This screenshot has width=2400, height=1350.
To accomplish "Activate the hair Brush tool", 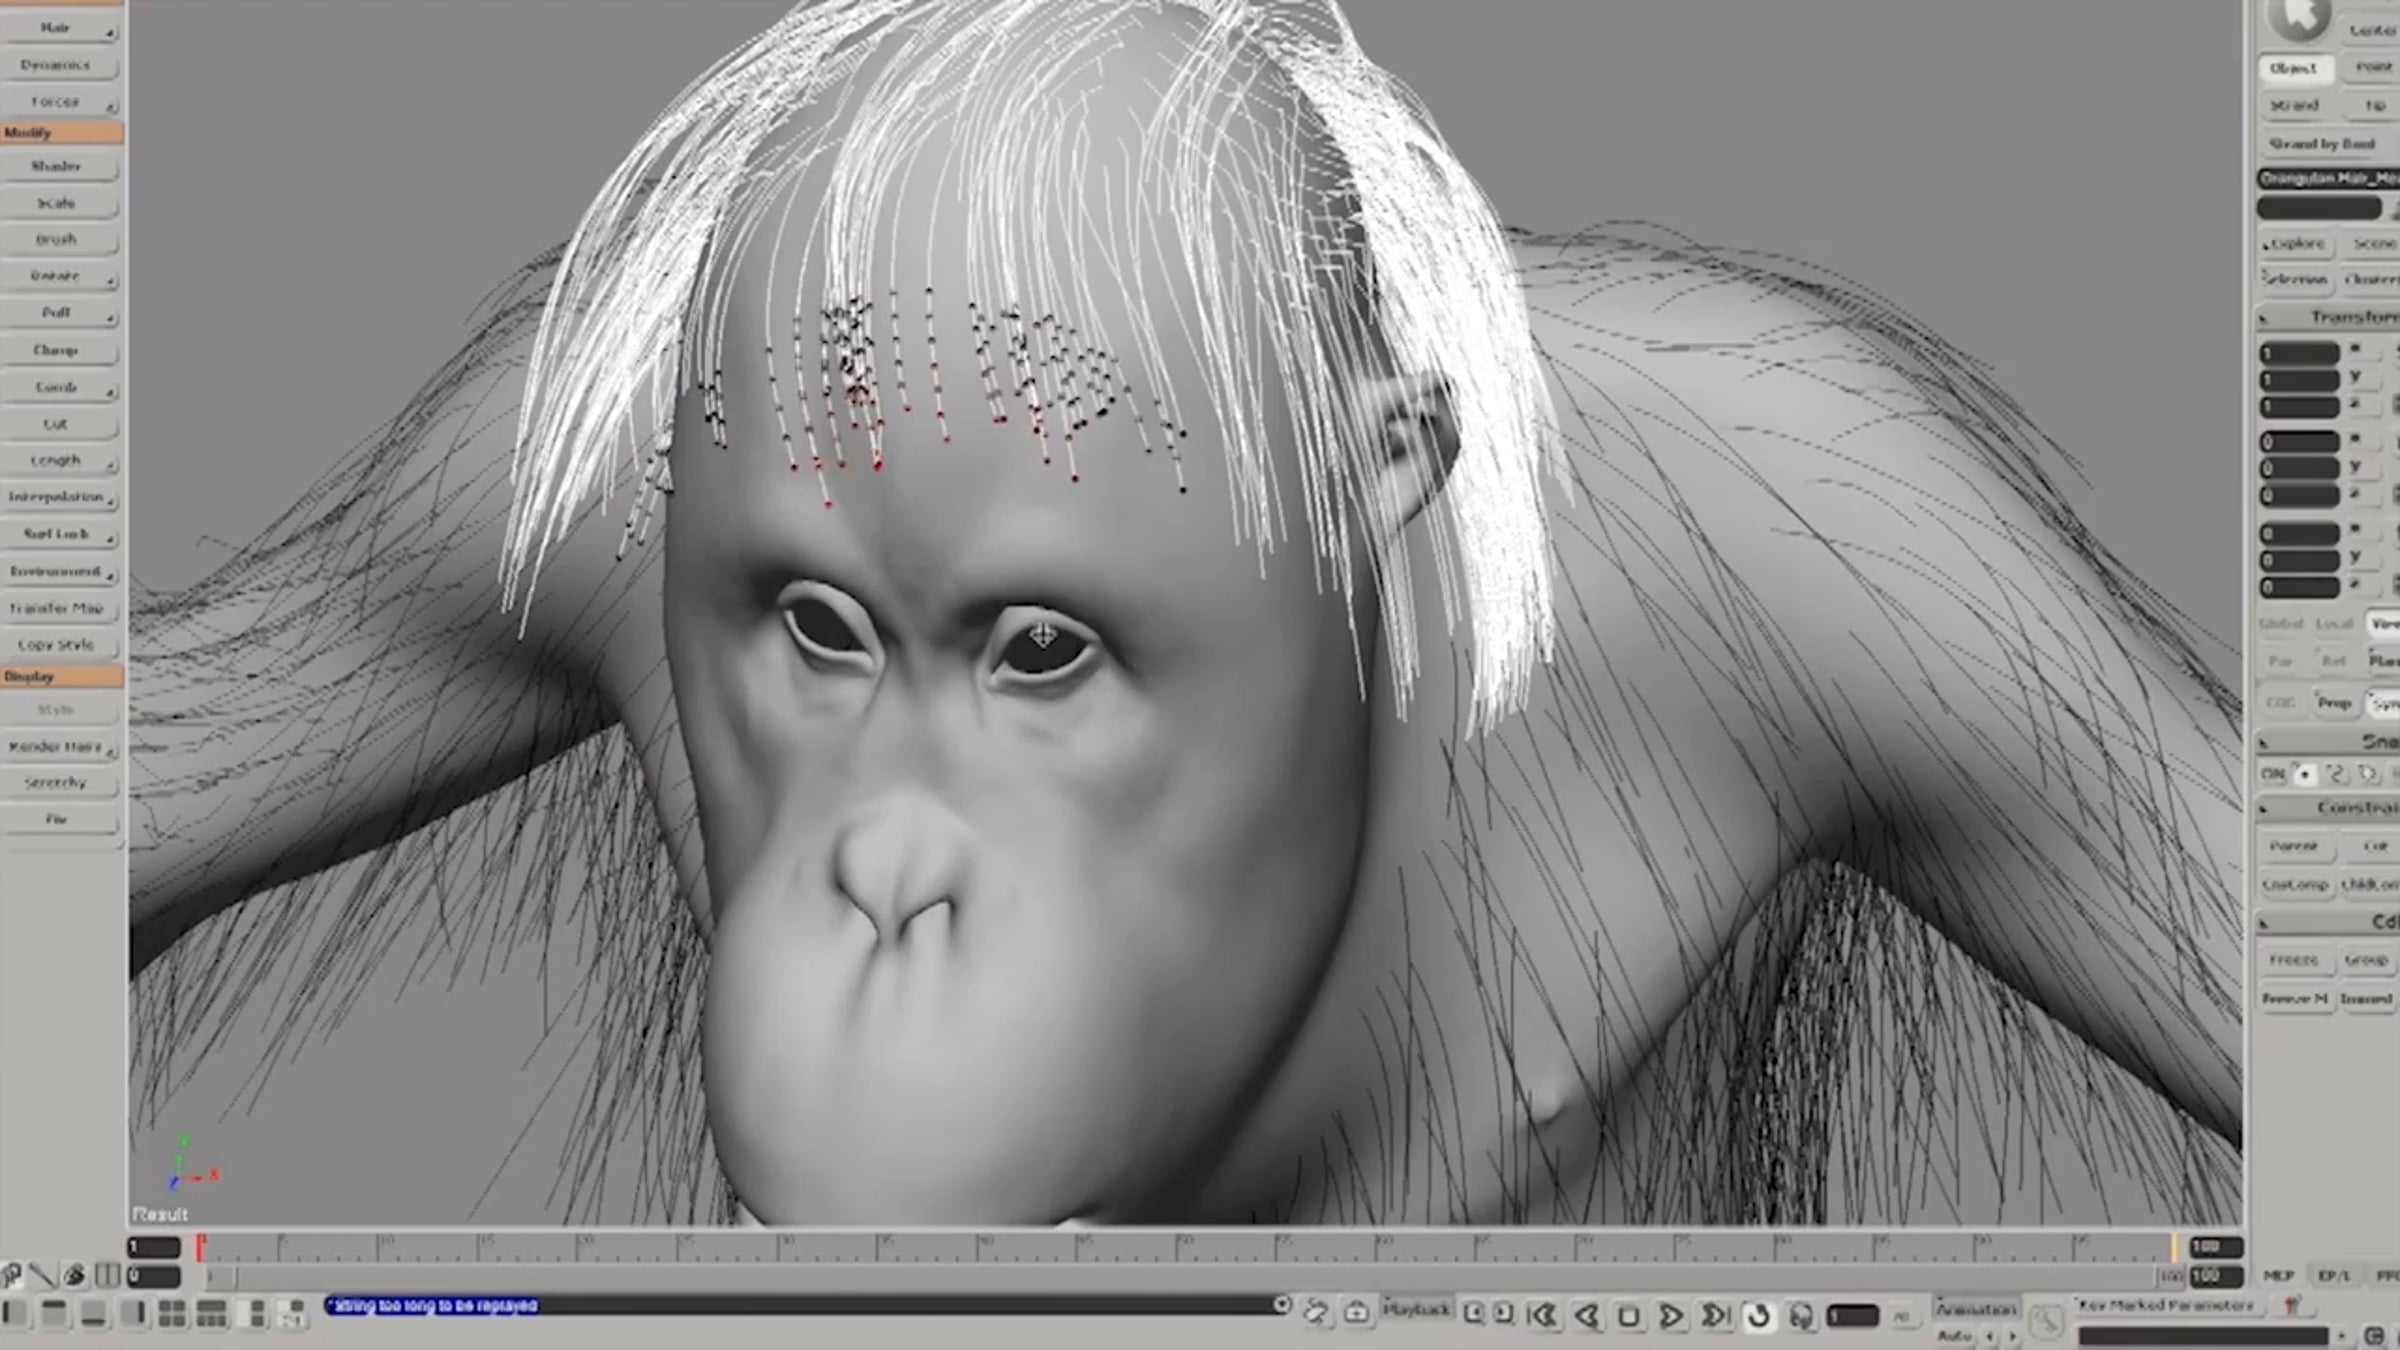I will click(60, 240).
